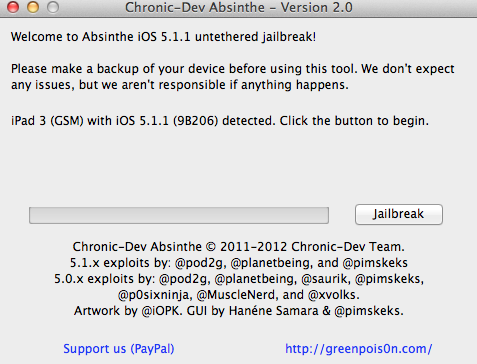Viewport: 477px width, 364px height.
Task: Click the empty jailbreak progress bar
Action: pos(179,215)
